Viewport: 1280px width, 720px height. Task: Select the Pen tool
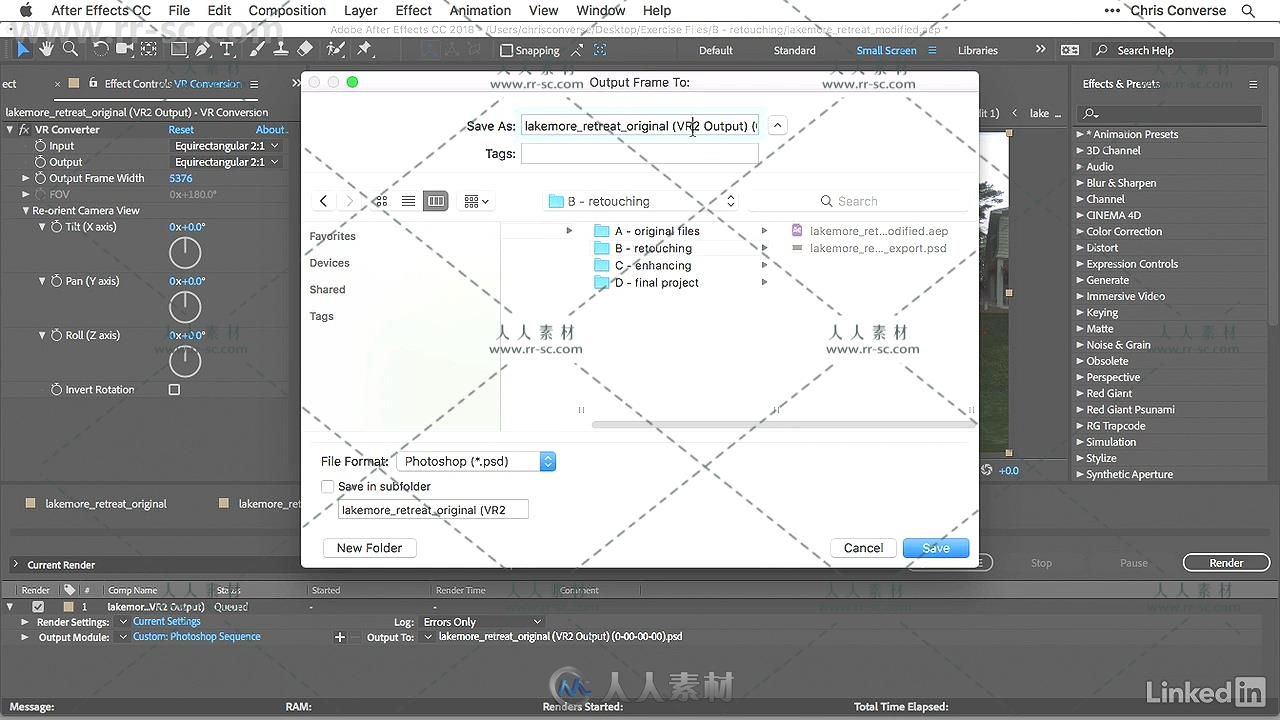203,49
